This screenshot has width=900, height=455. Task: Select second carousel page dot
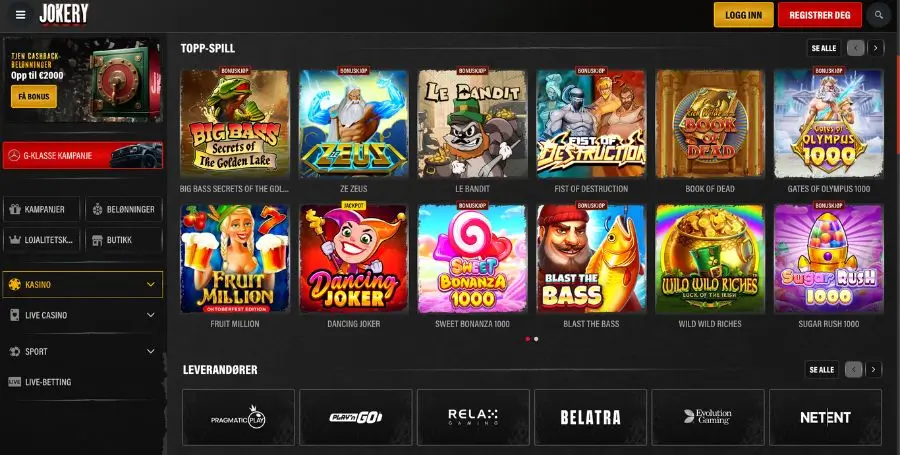[536, 339]
